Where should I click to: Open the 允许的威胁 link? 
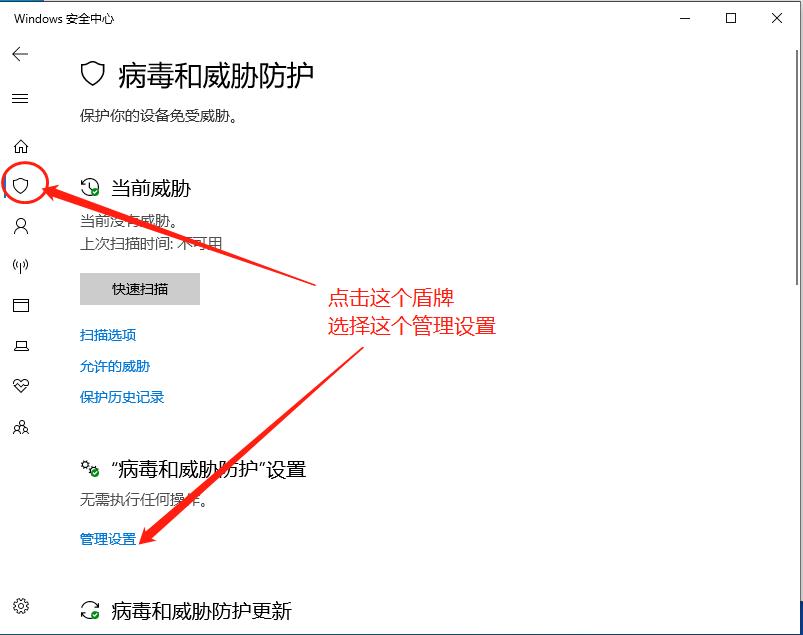[x=115, y=366]
